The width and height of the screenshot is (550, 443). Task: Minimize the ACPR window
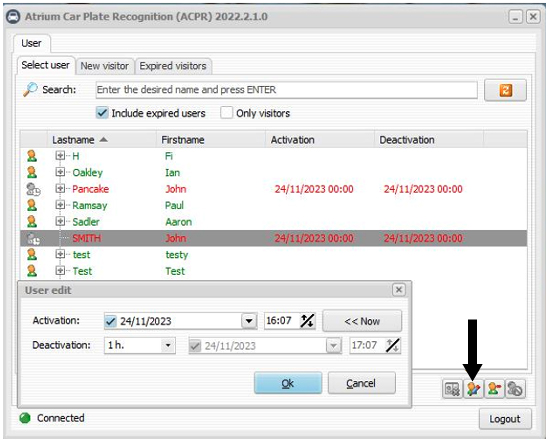pos(515,16)
